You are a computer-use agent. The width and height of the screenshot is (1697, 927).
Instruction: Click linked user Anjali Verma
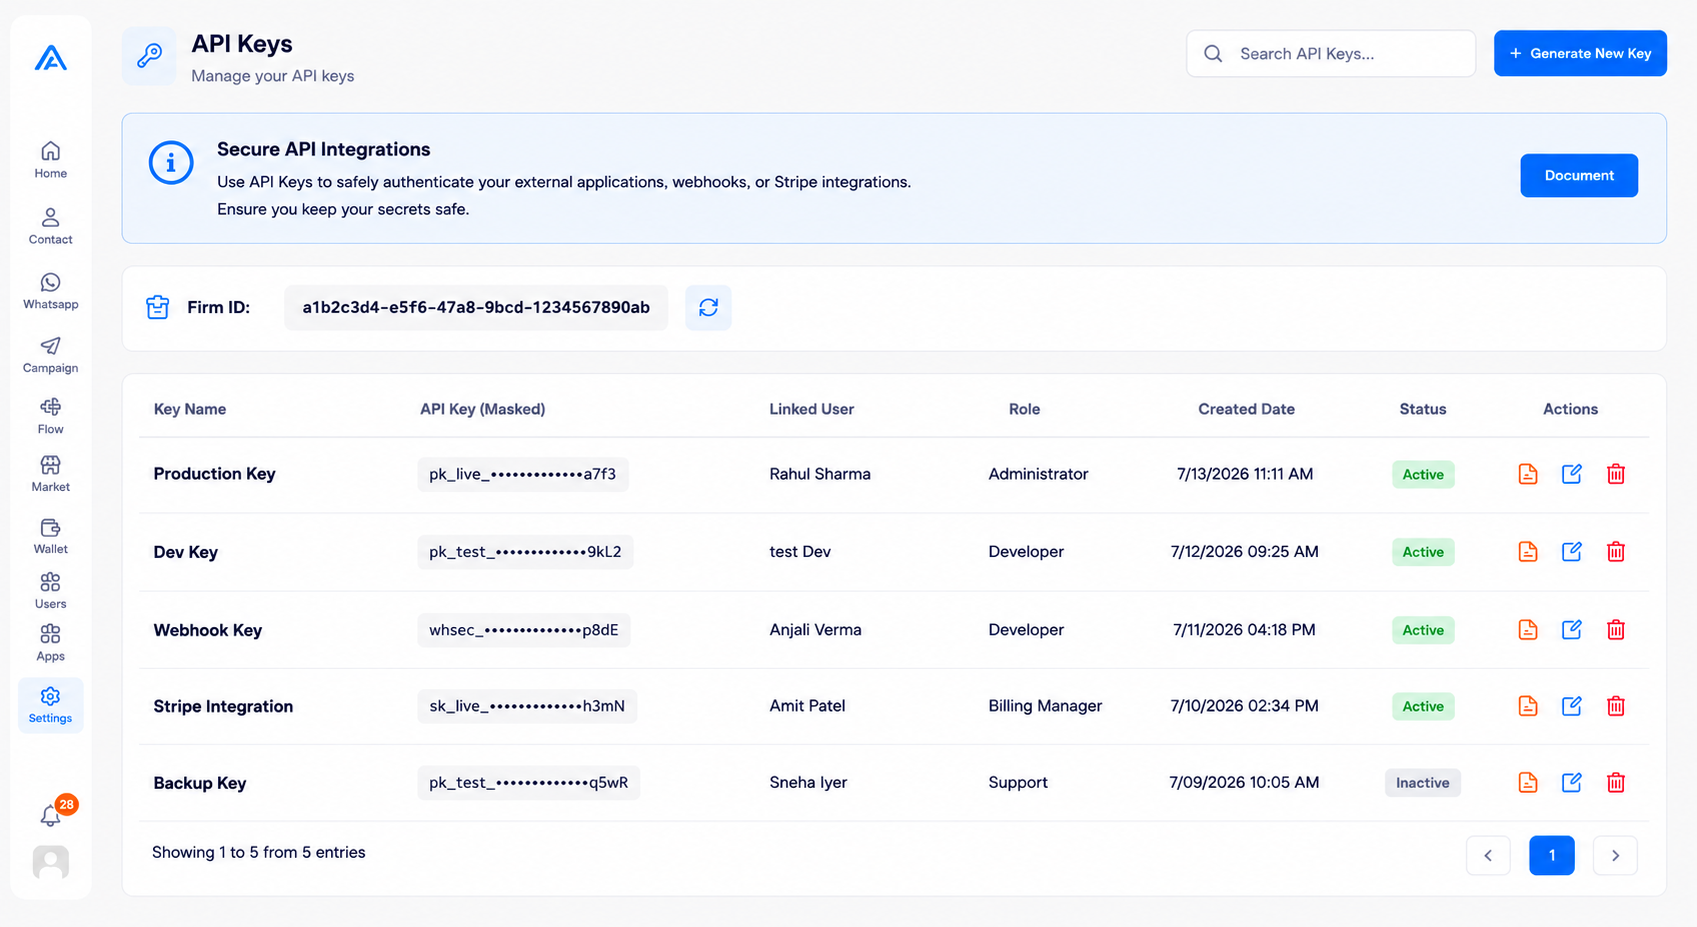pyautogui.click(x=815, y=630)
